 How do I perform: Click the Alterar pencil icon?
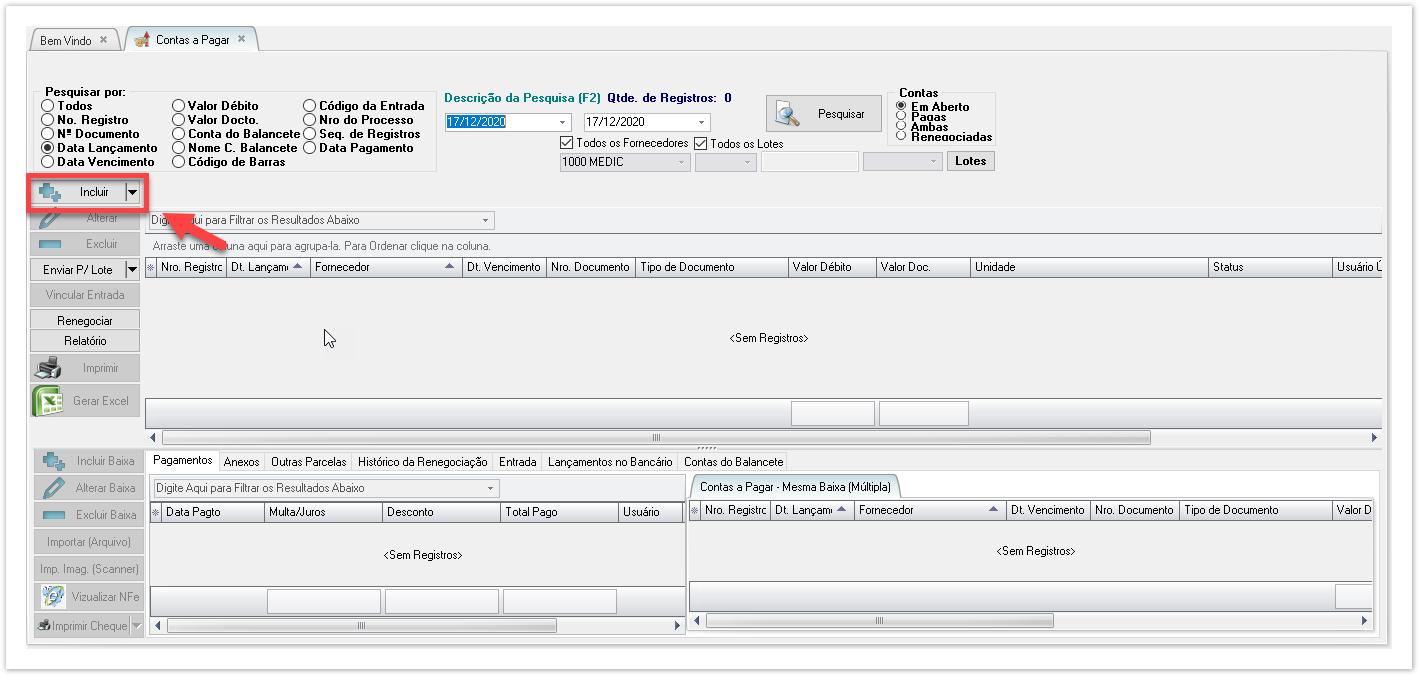tap(49, 218)
